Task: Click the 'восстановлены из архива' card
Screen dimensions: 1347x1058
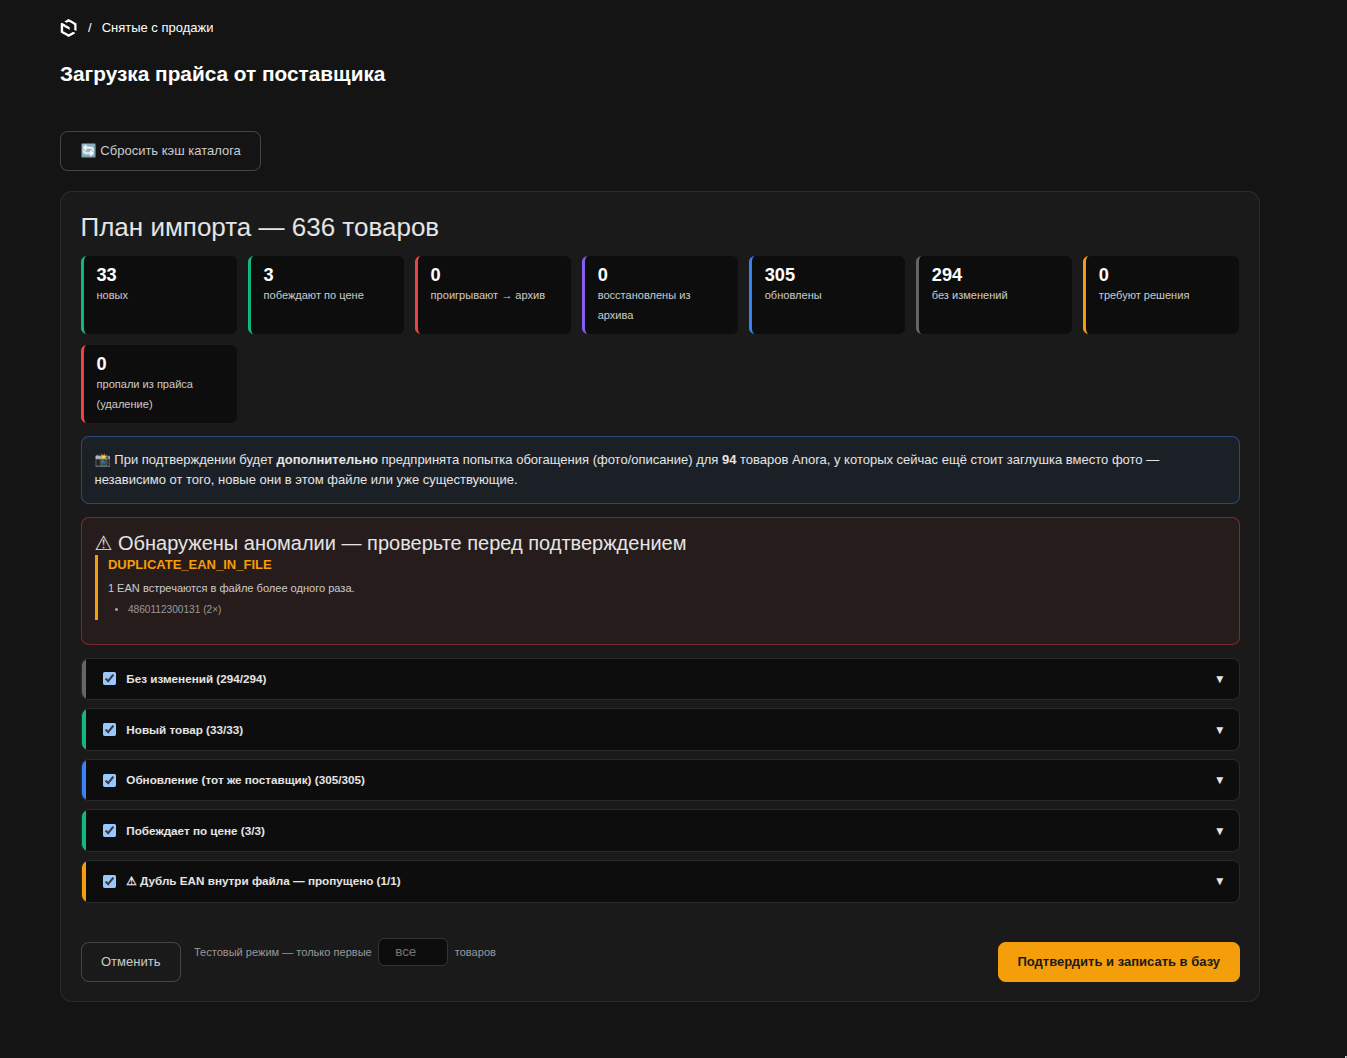Action: 660,295
